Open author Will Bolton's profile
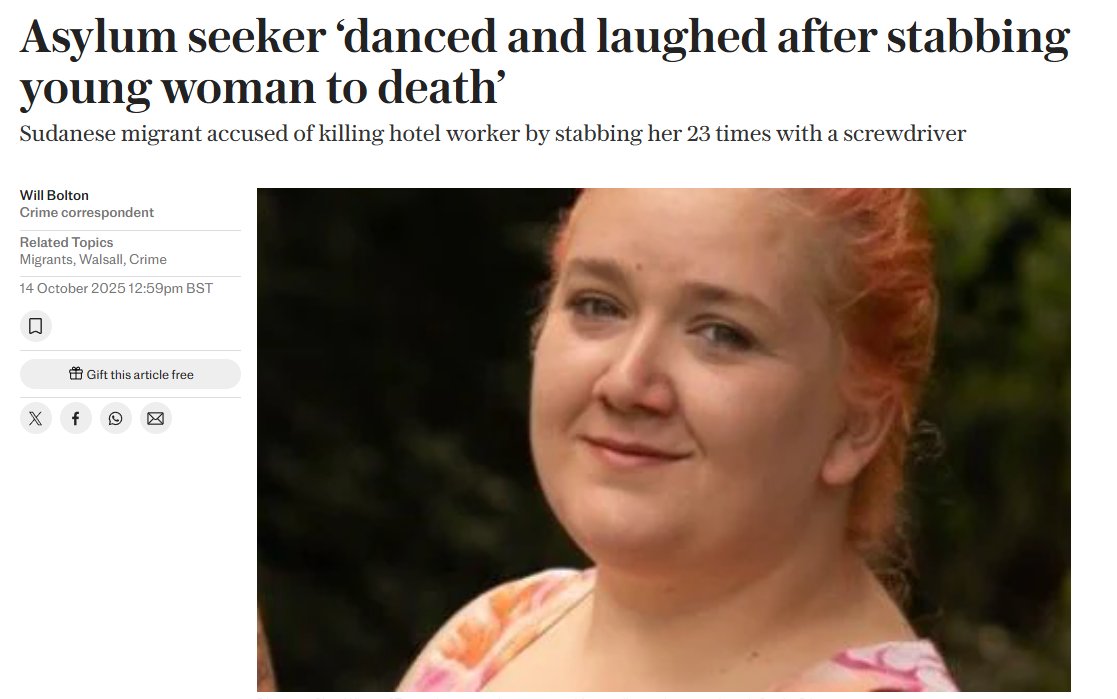This screenshot has height=699, width=1117. [54, 195]
